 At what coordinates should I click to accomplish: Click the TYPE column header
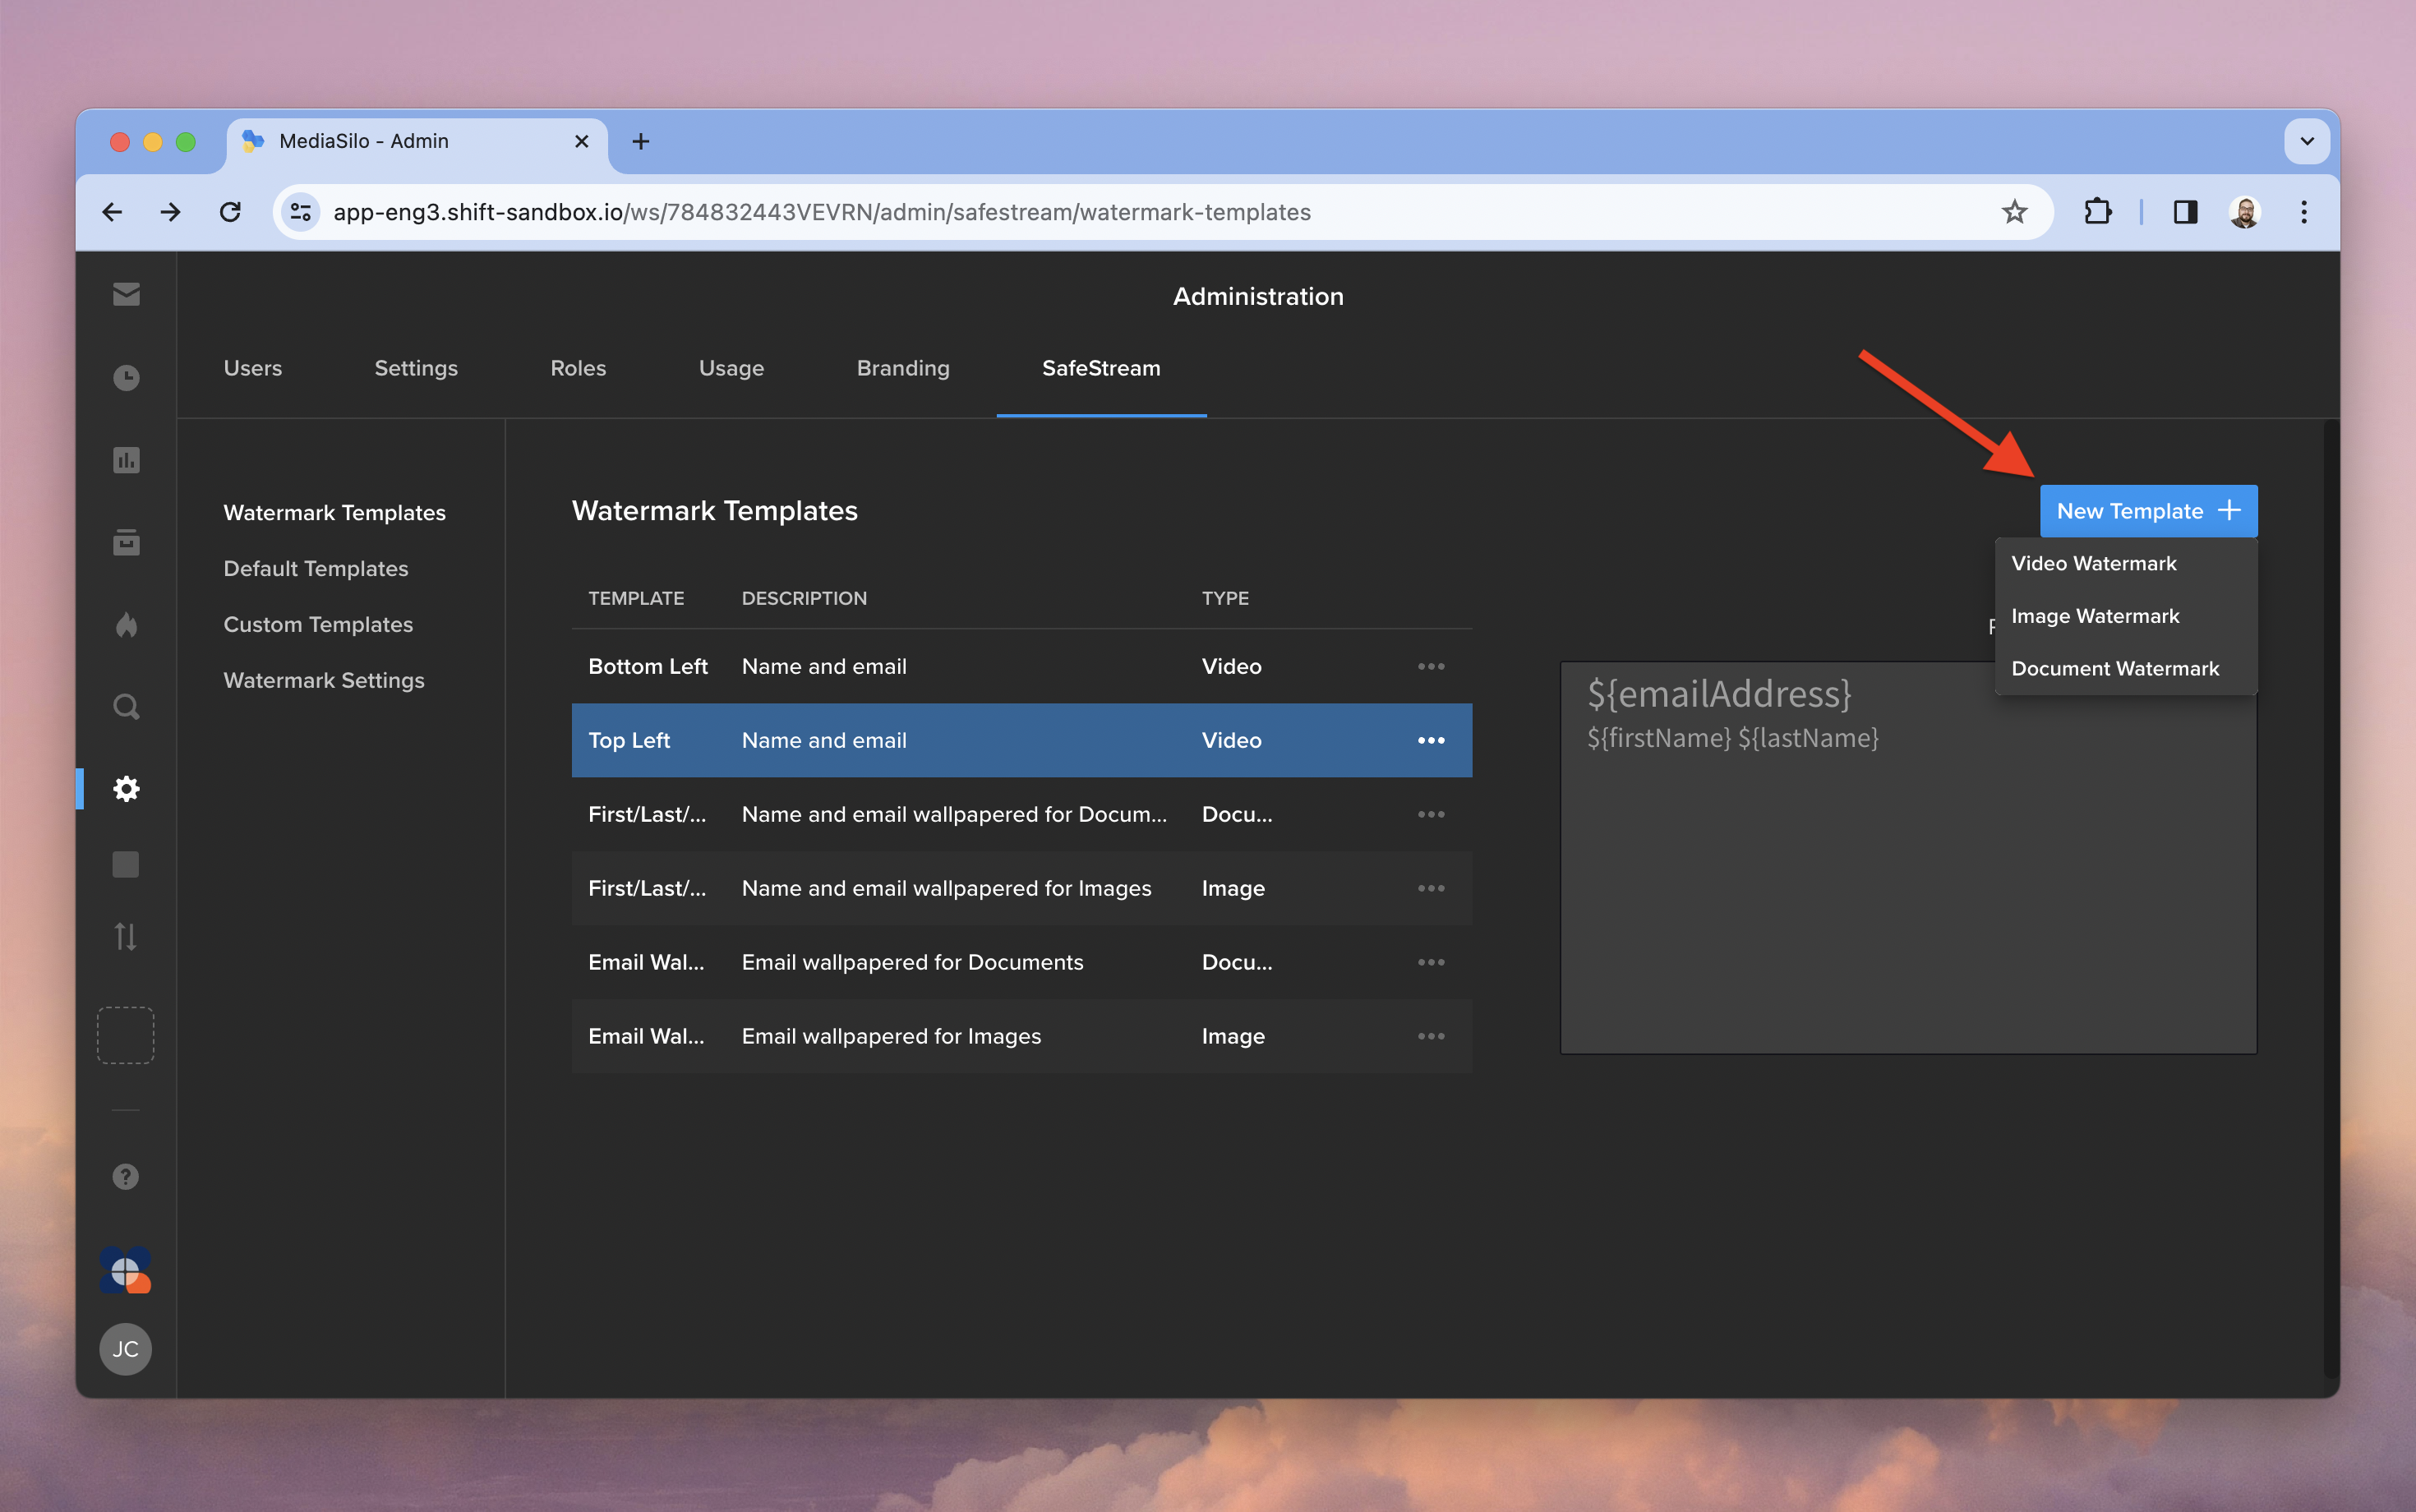point(1225,598)
